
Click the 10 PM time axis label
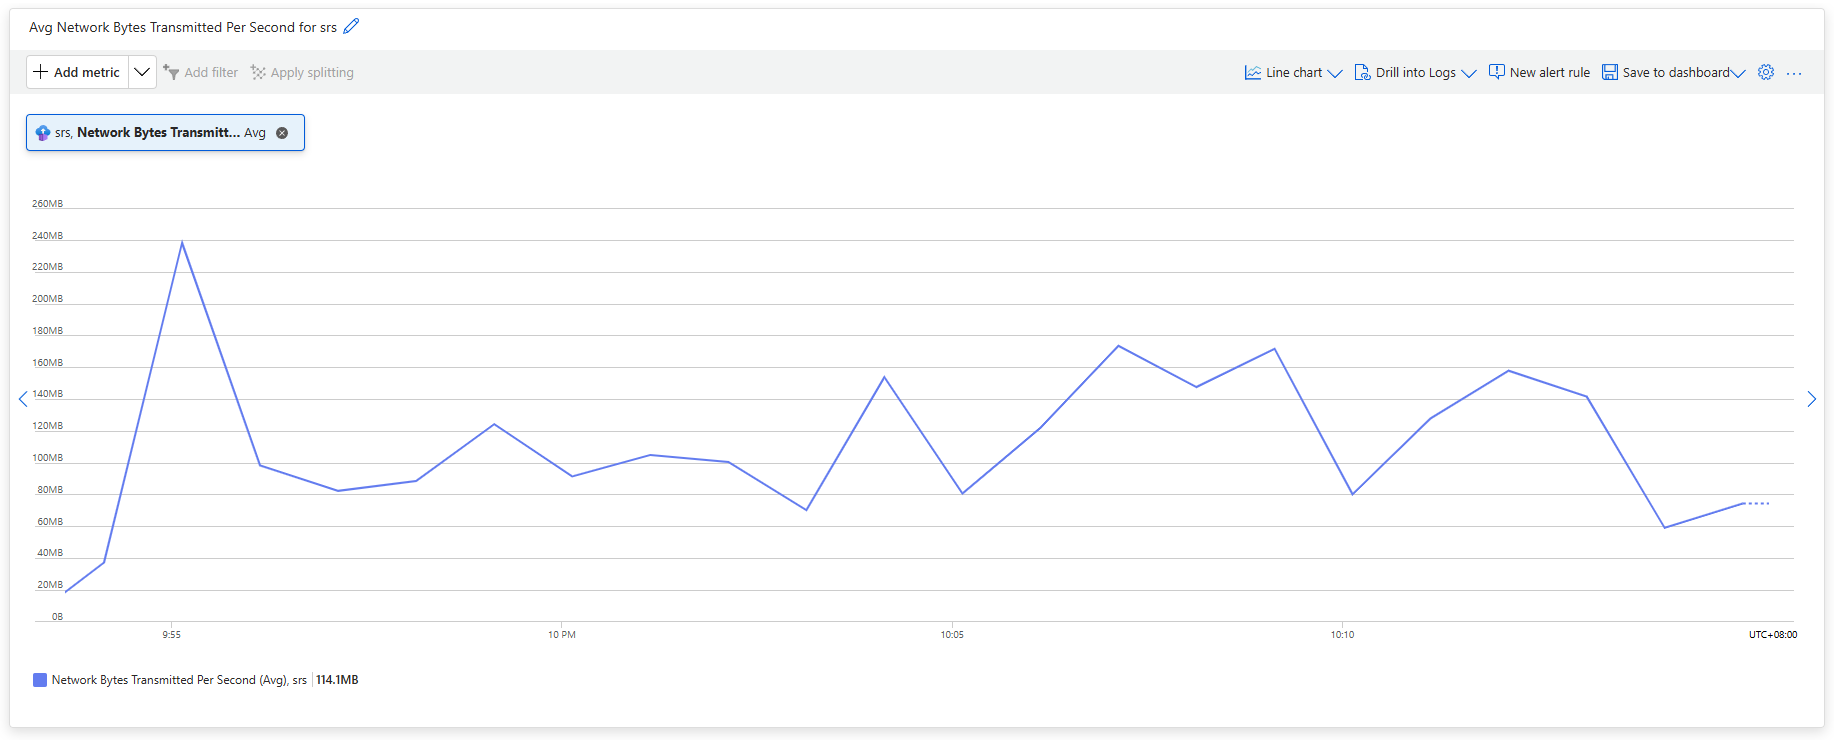[562, 634]
